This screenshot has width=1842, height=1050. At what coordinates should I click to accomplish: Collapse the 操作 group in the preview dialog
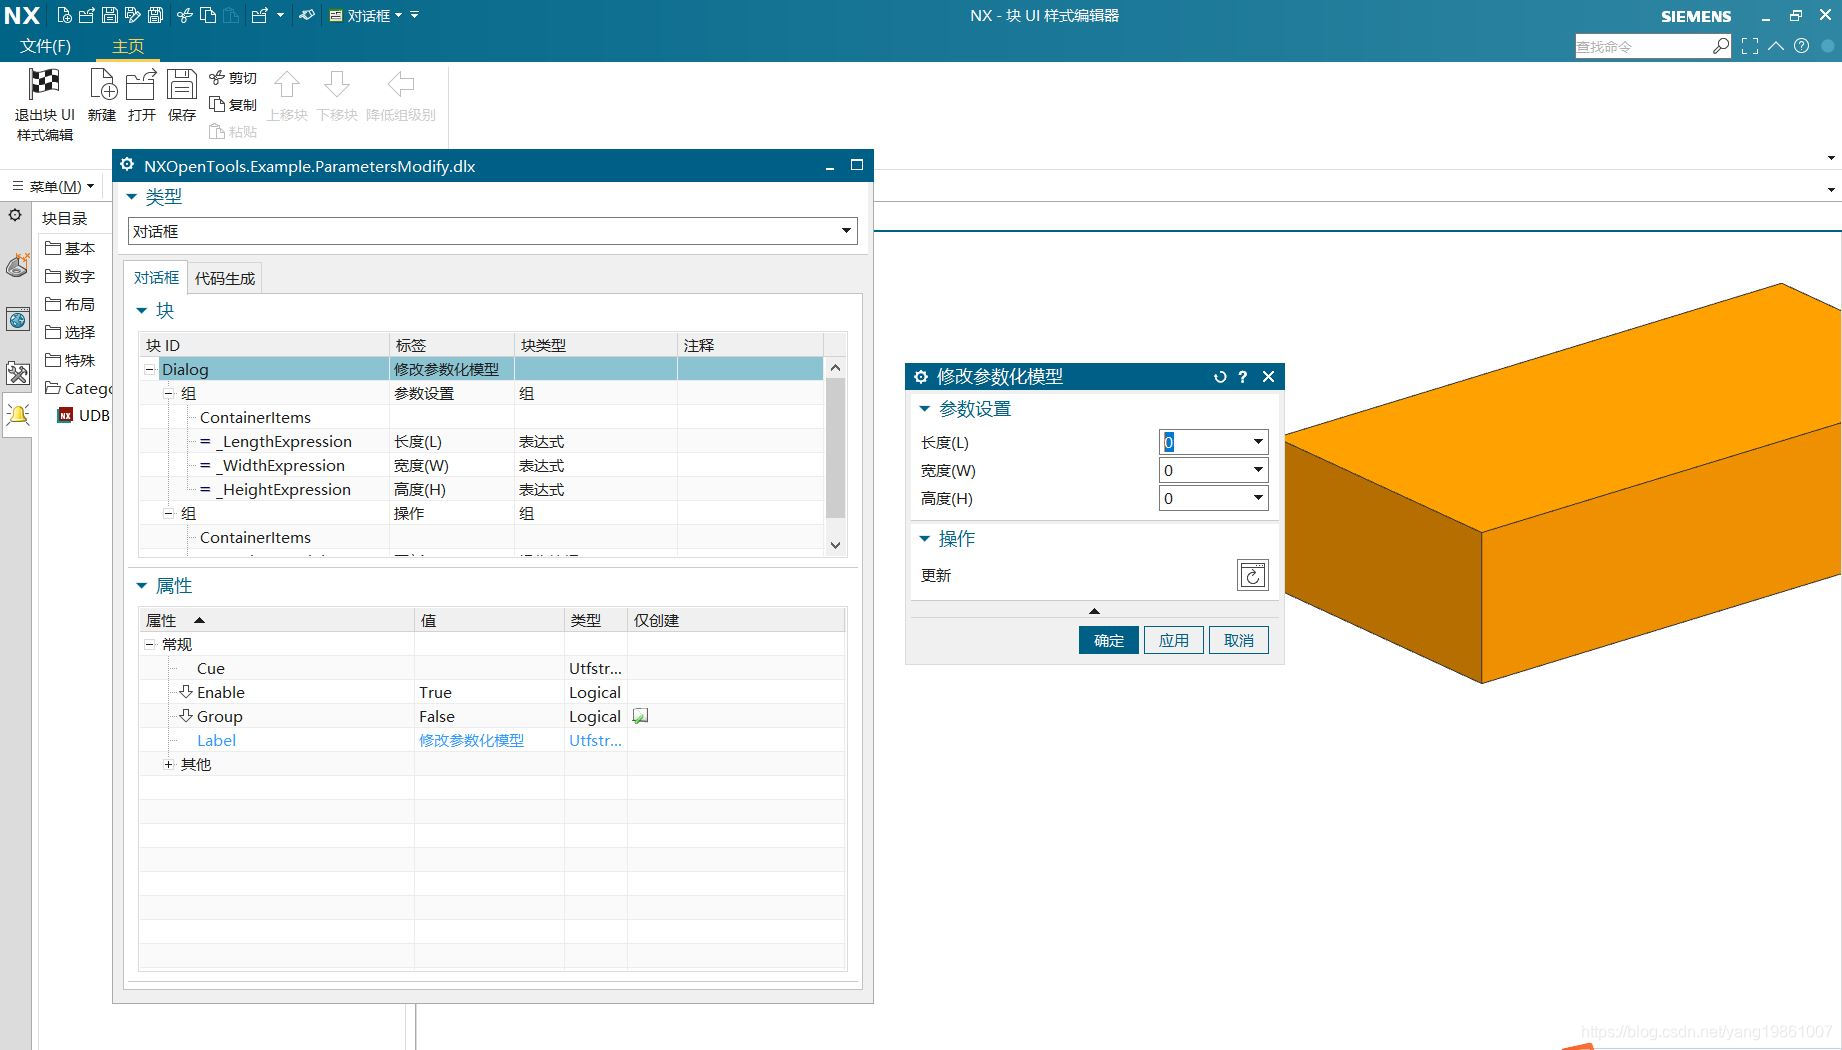(924, 539)
